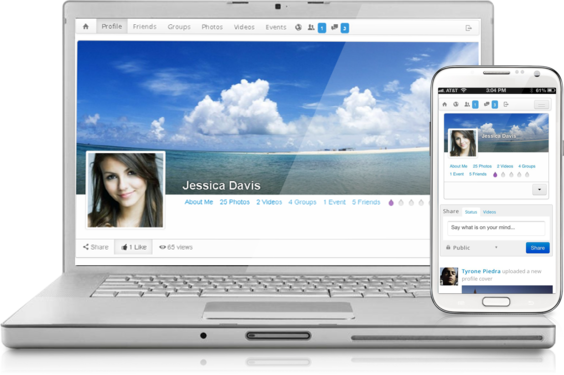Select the Videos tab in phone Share box
Image resolution: width=564 pixels, height=375 pixels.
coord(489,212)
